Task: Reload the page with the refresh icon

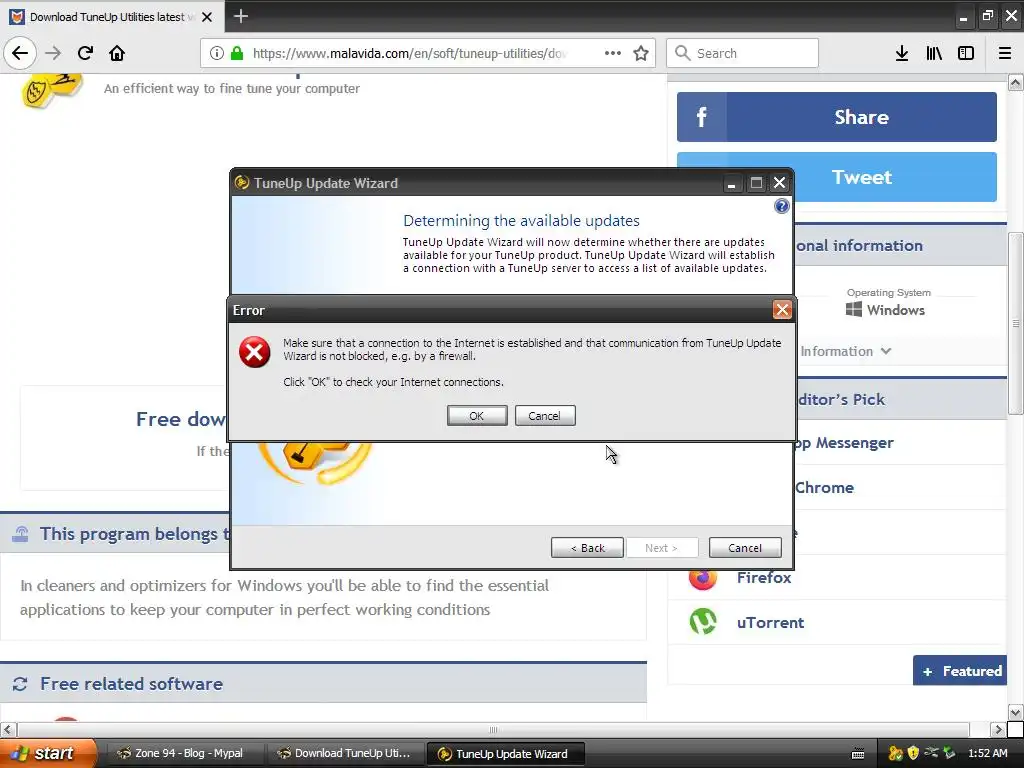Action: click(x=85, y=53)
